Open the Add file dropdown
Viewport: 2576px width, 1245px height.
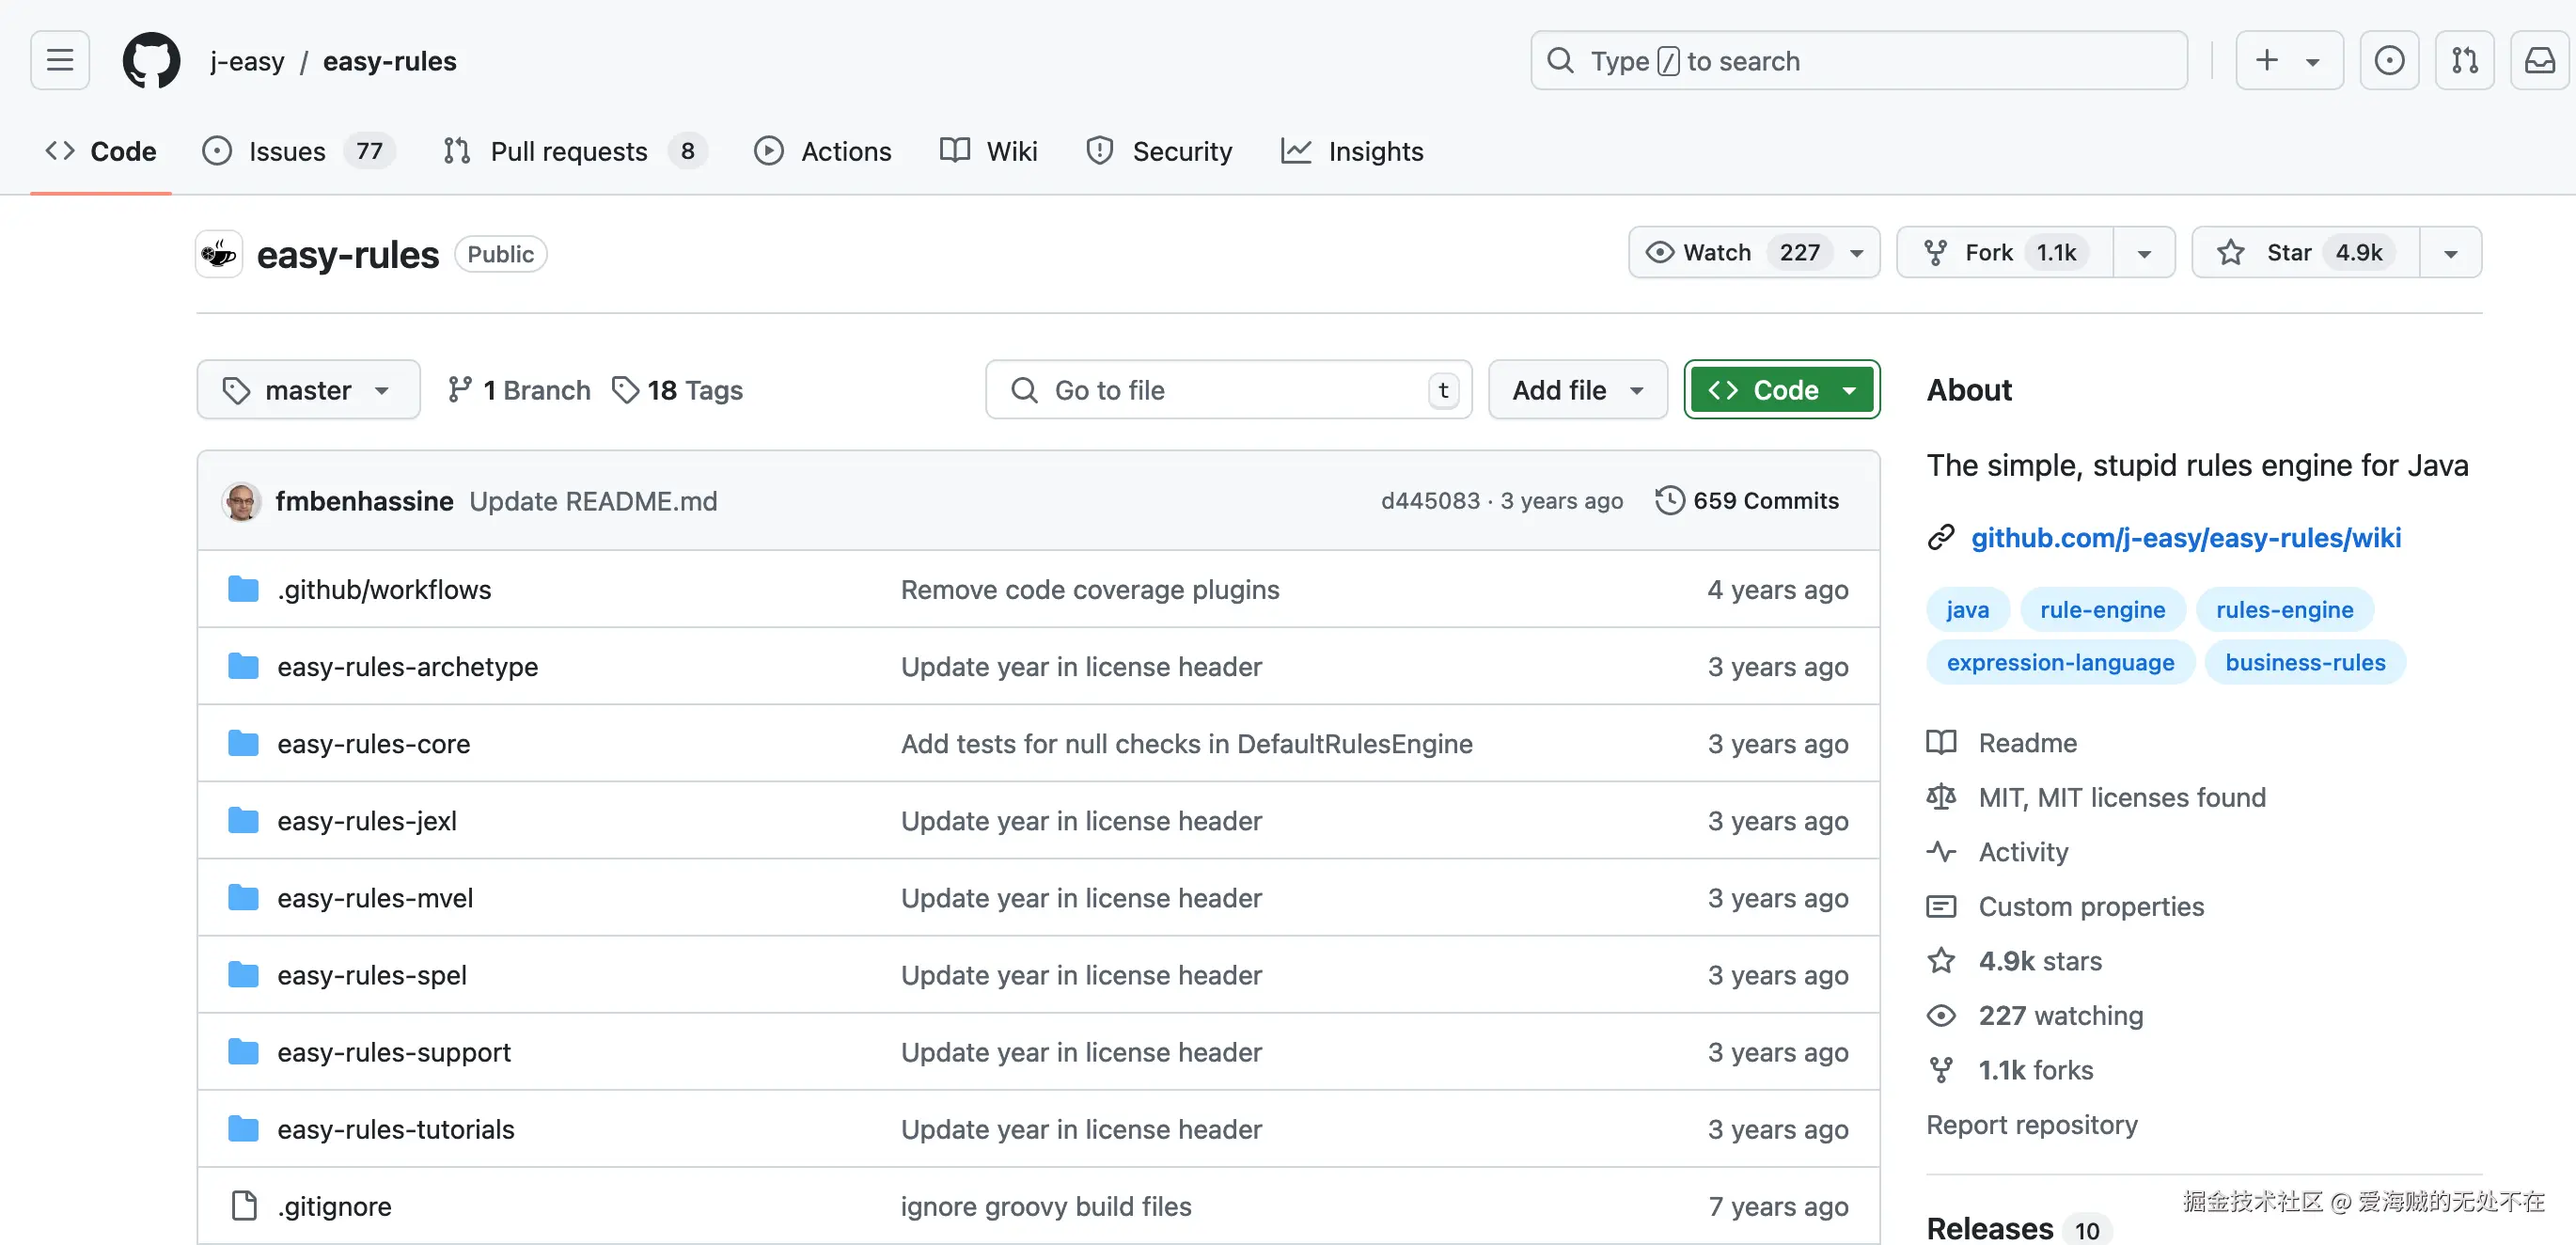(x=1577, y=390)
